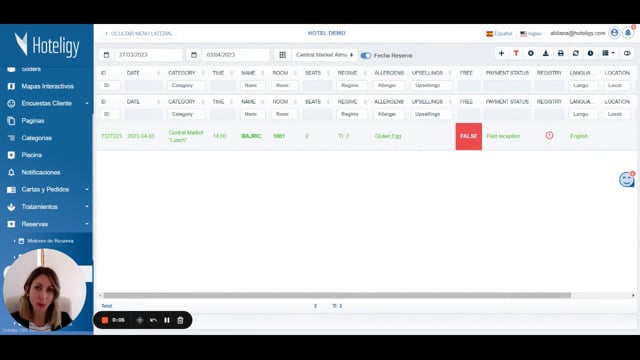Click reservation ID 7327223
The width and height of the screenshot is (640, 360).
click(x=111, y=136)
